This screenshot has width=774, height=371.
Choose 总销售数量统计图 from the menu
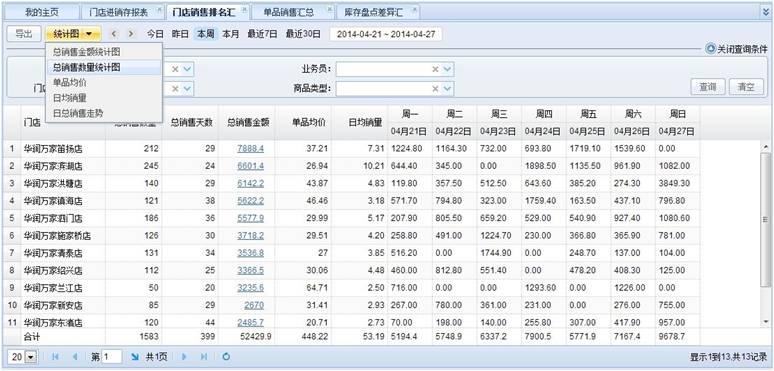click(x=104, y=68)
